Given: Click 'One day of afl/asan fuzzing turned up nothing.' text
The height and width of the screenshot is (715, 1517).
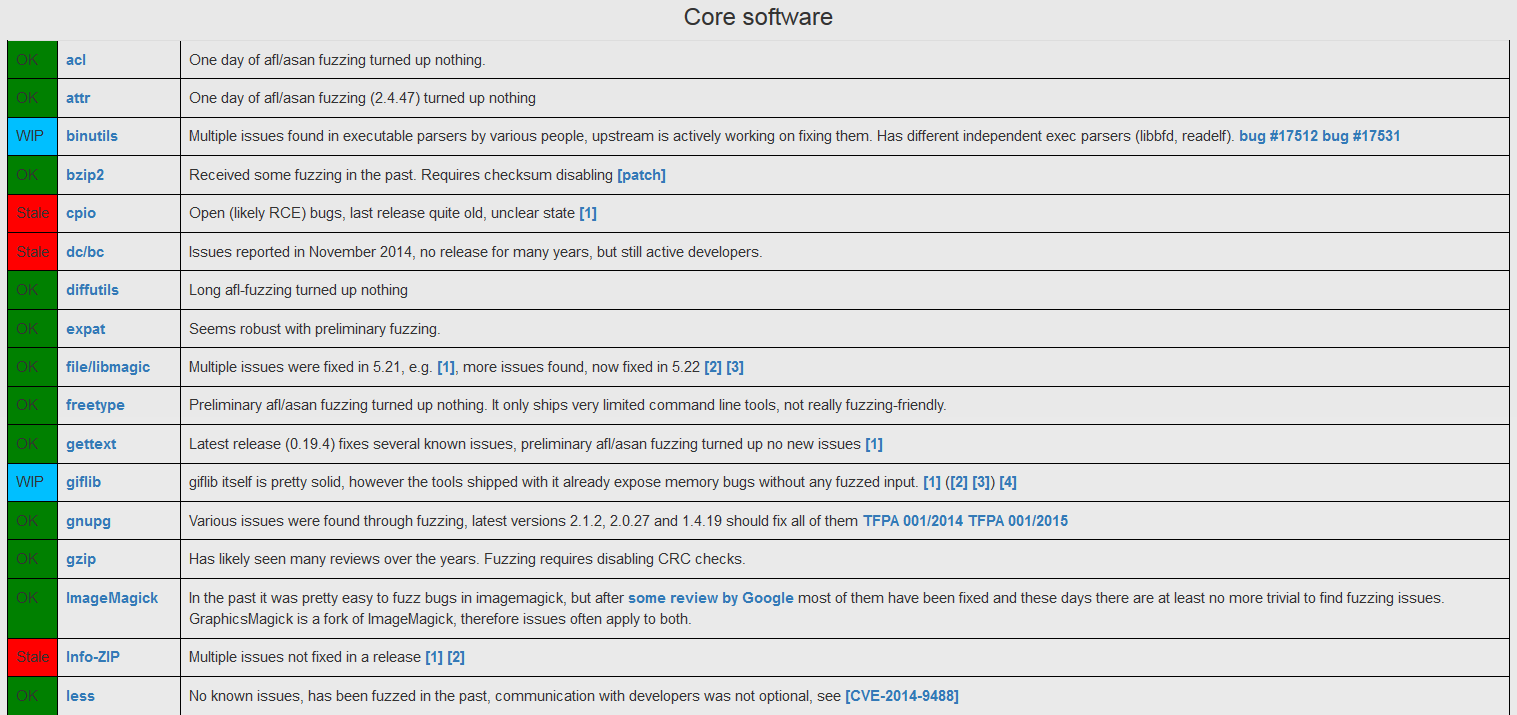Looking at the screenshot, I should (x=337, y=60).
